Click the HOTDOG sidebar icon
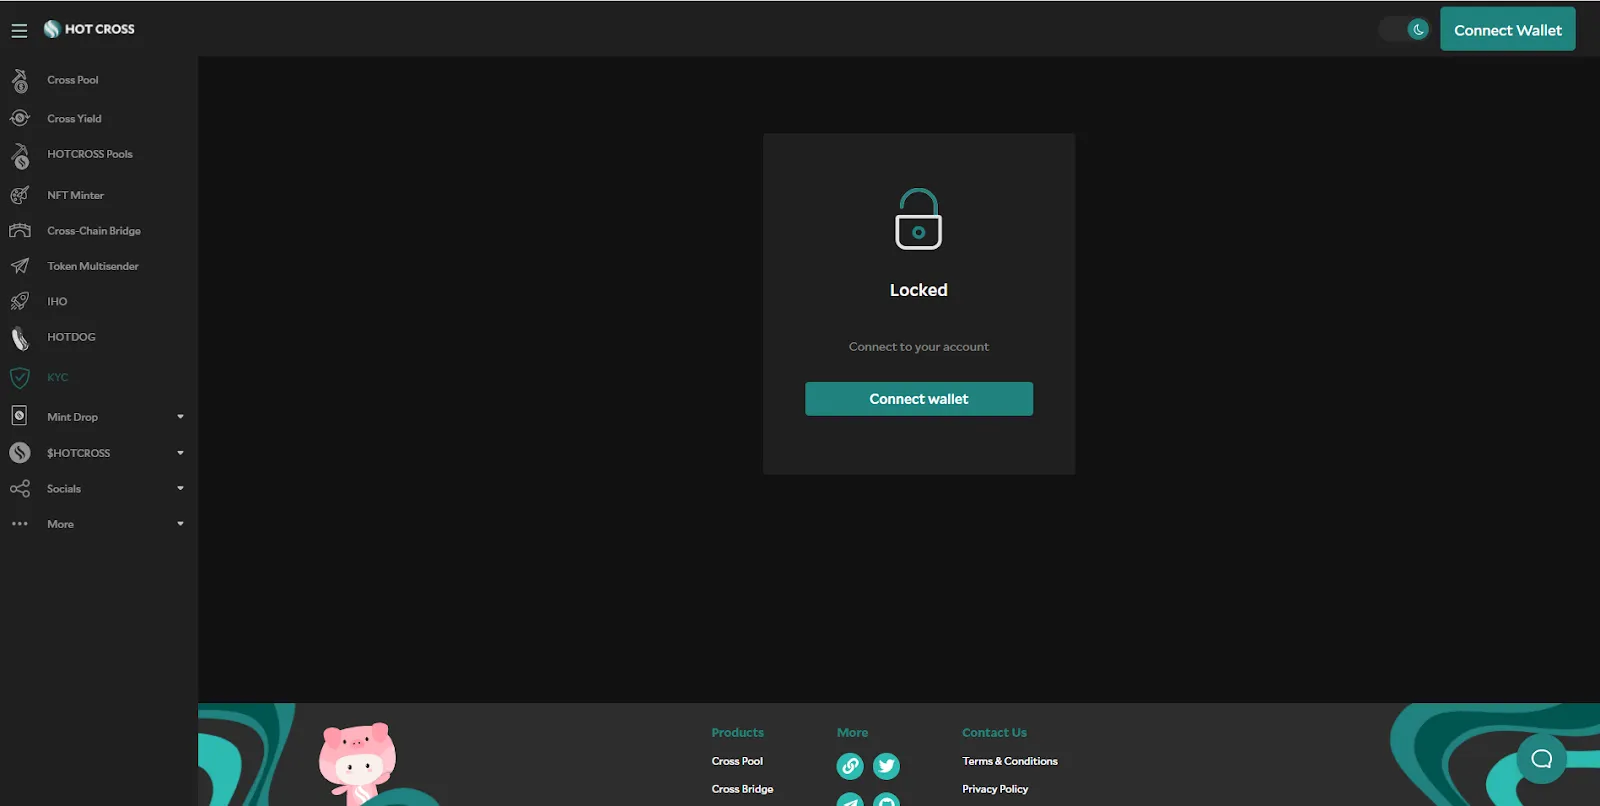 click(20, 339)
